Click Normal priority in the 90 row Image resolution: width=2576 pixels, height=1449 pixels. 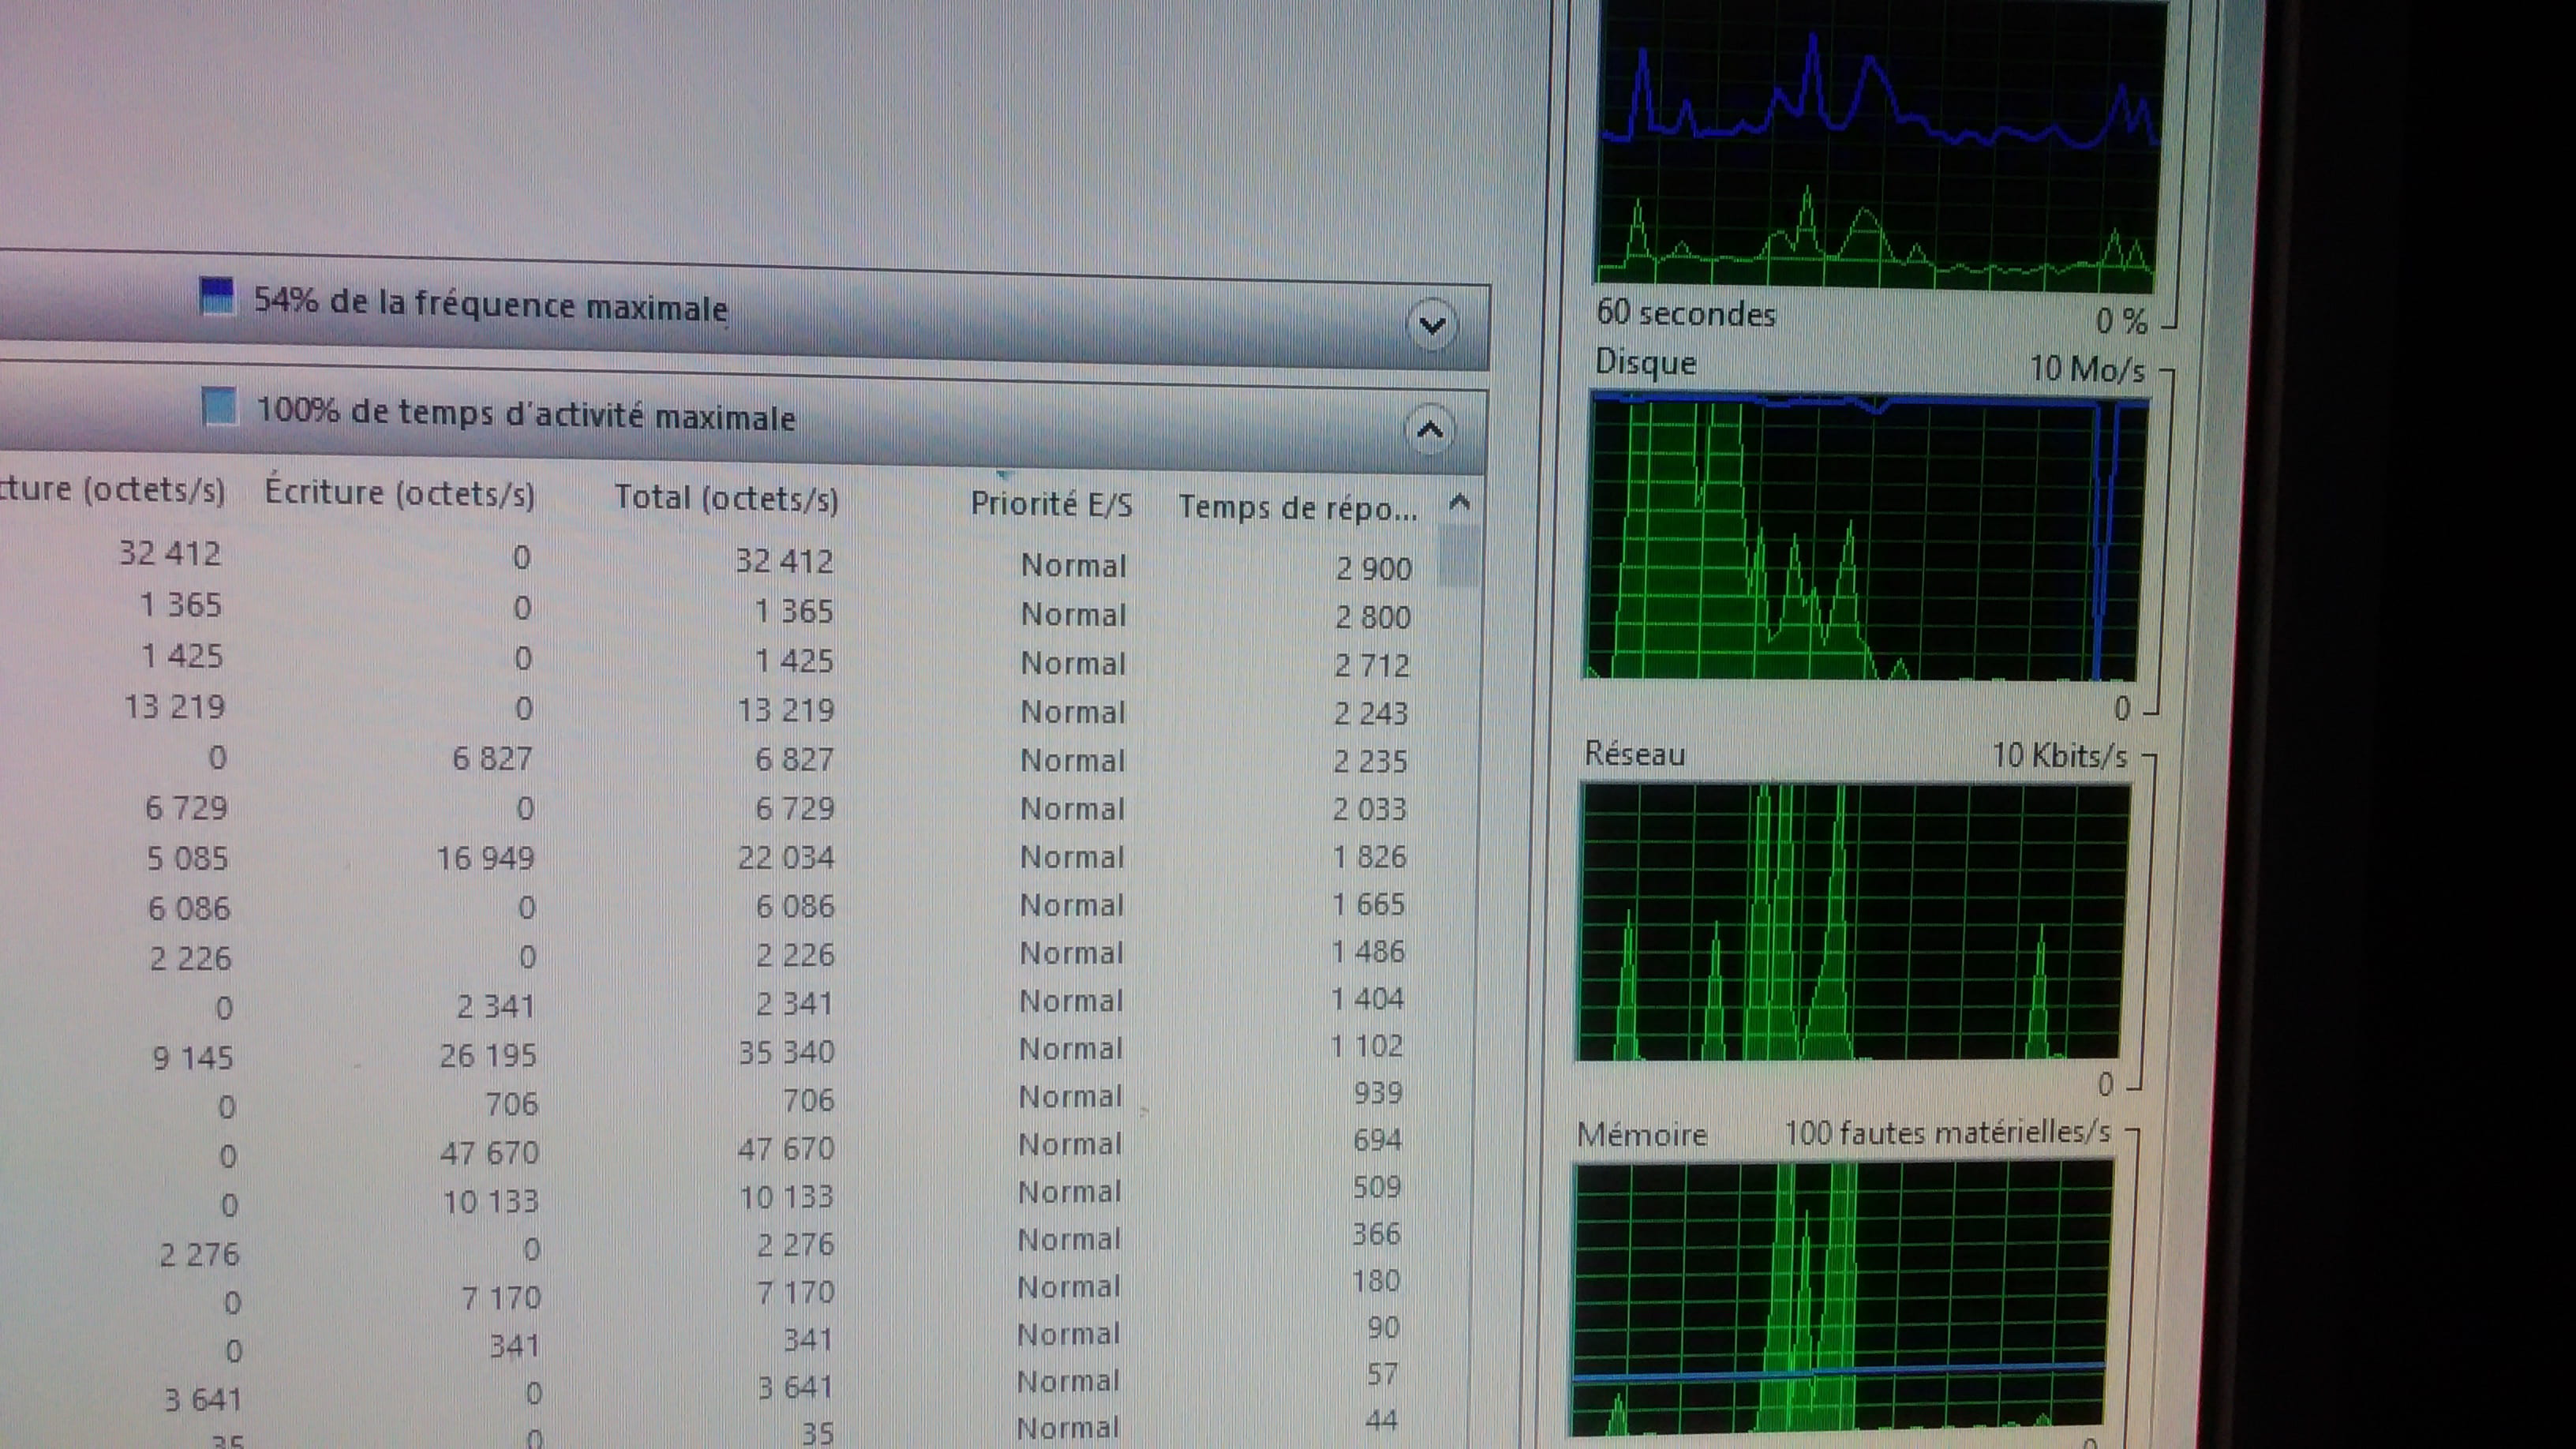tap(1069, 1334)
